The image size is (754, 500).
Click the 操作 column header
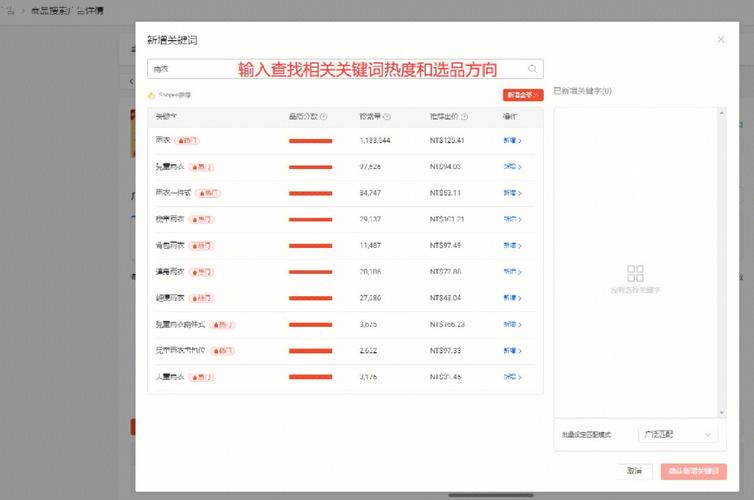click(510, 117)
